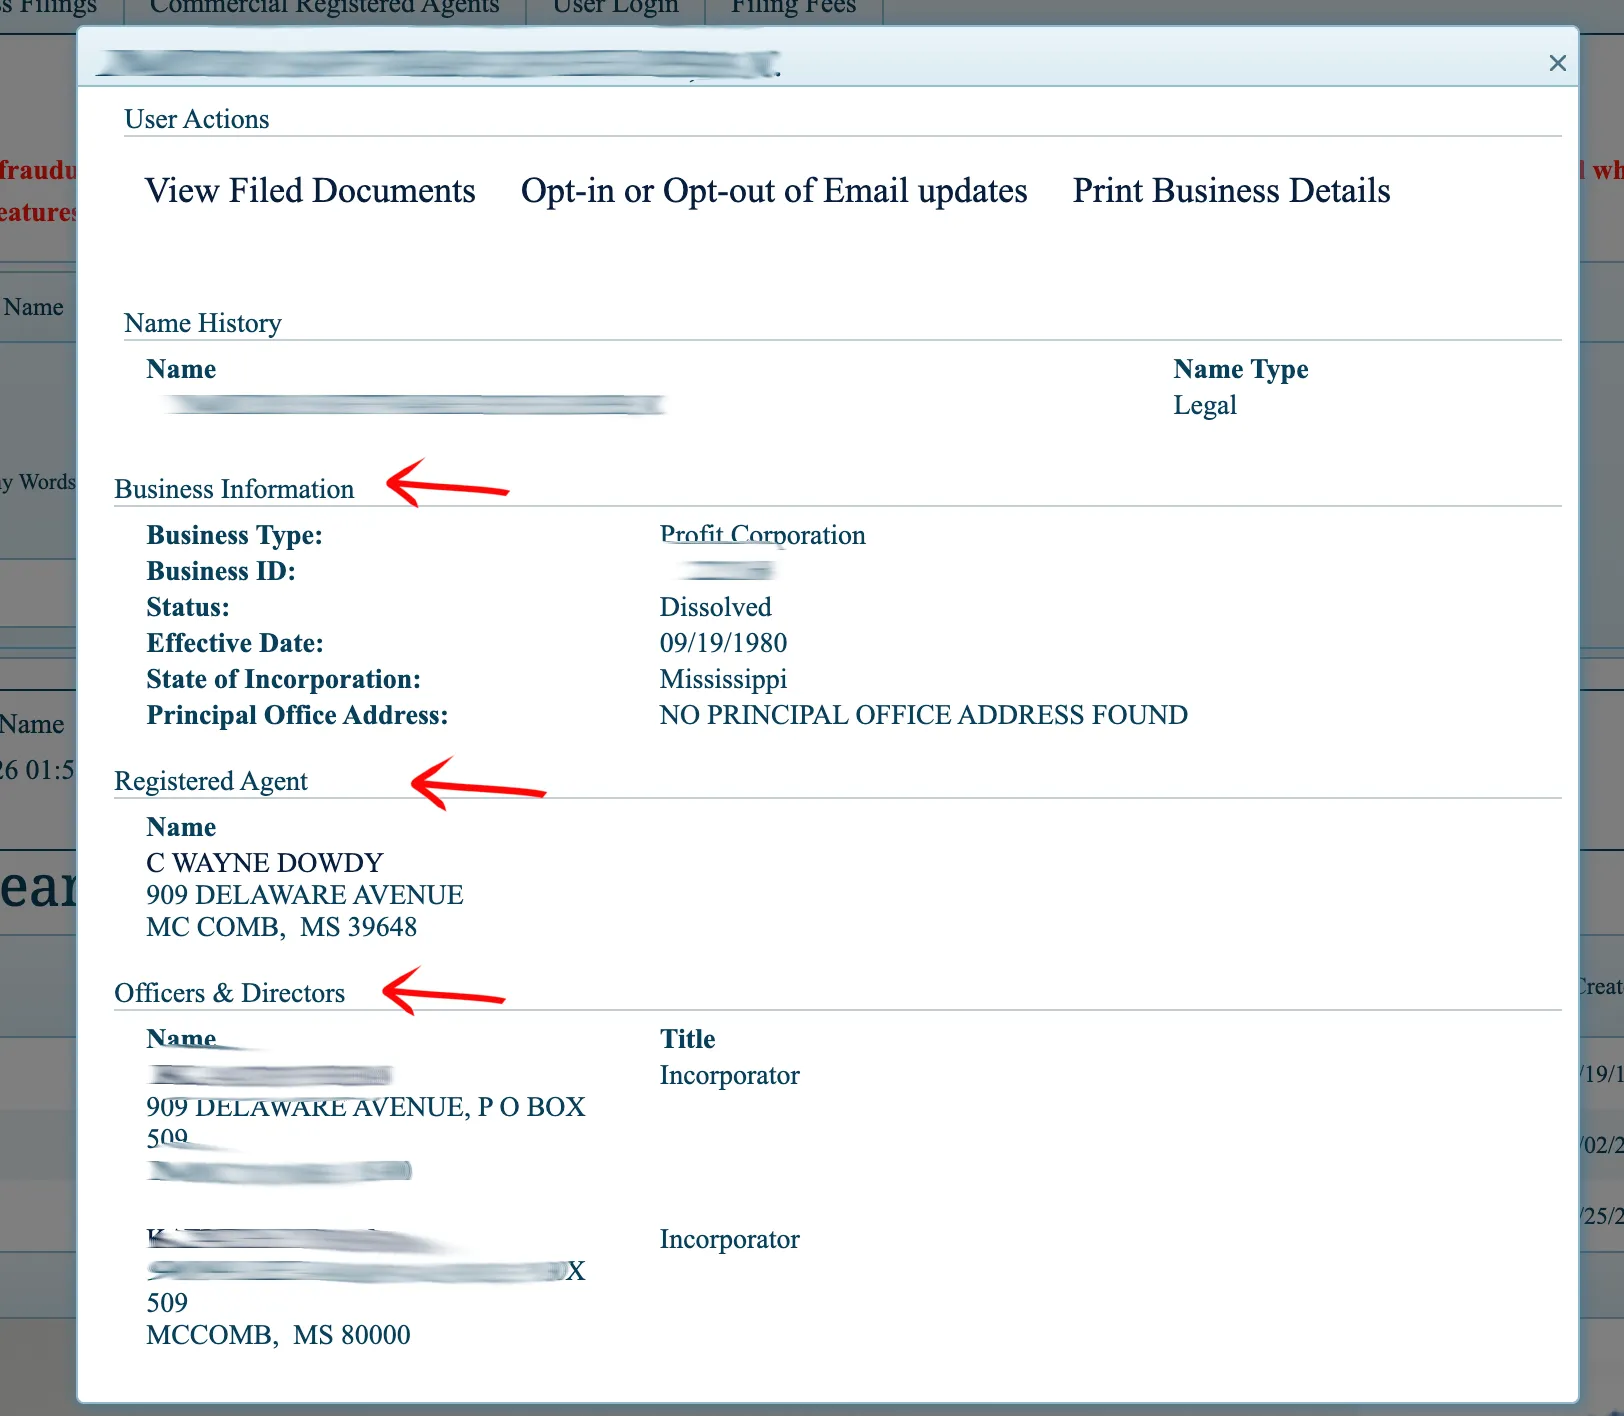The image size is (1624, 1416).
Task: Close the business details dialog
Action: 1557,63
